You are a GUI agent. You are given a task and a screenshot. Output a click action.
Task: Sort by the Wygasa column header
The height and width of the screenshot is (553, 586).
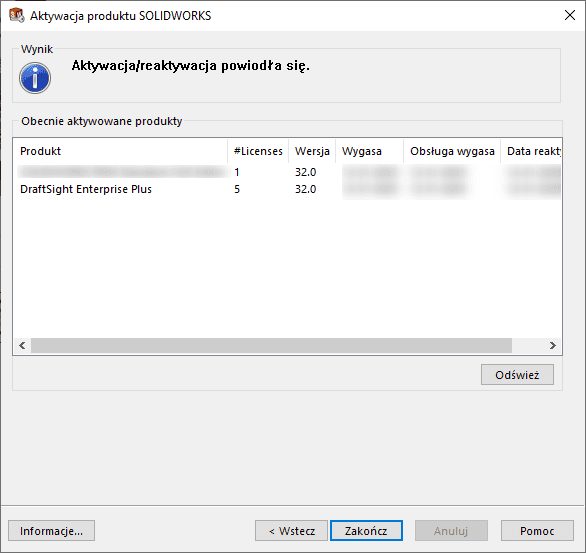[x=369, y=151]
